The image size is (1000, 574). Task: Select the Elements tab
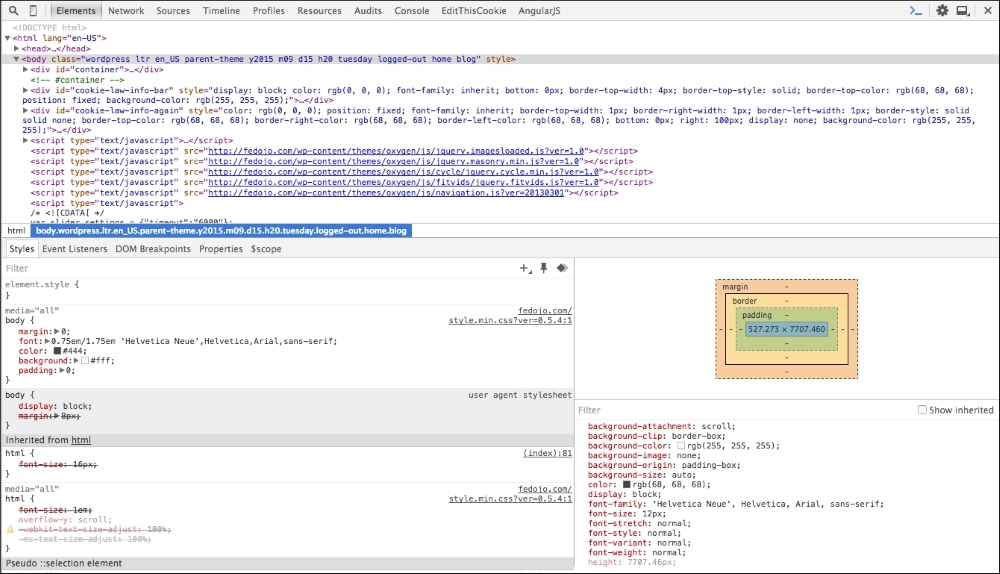pyautogui.click(x=75, y=11)
